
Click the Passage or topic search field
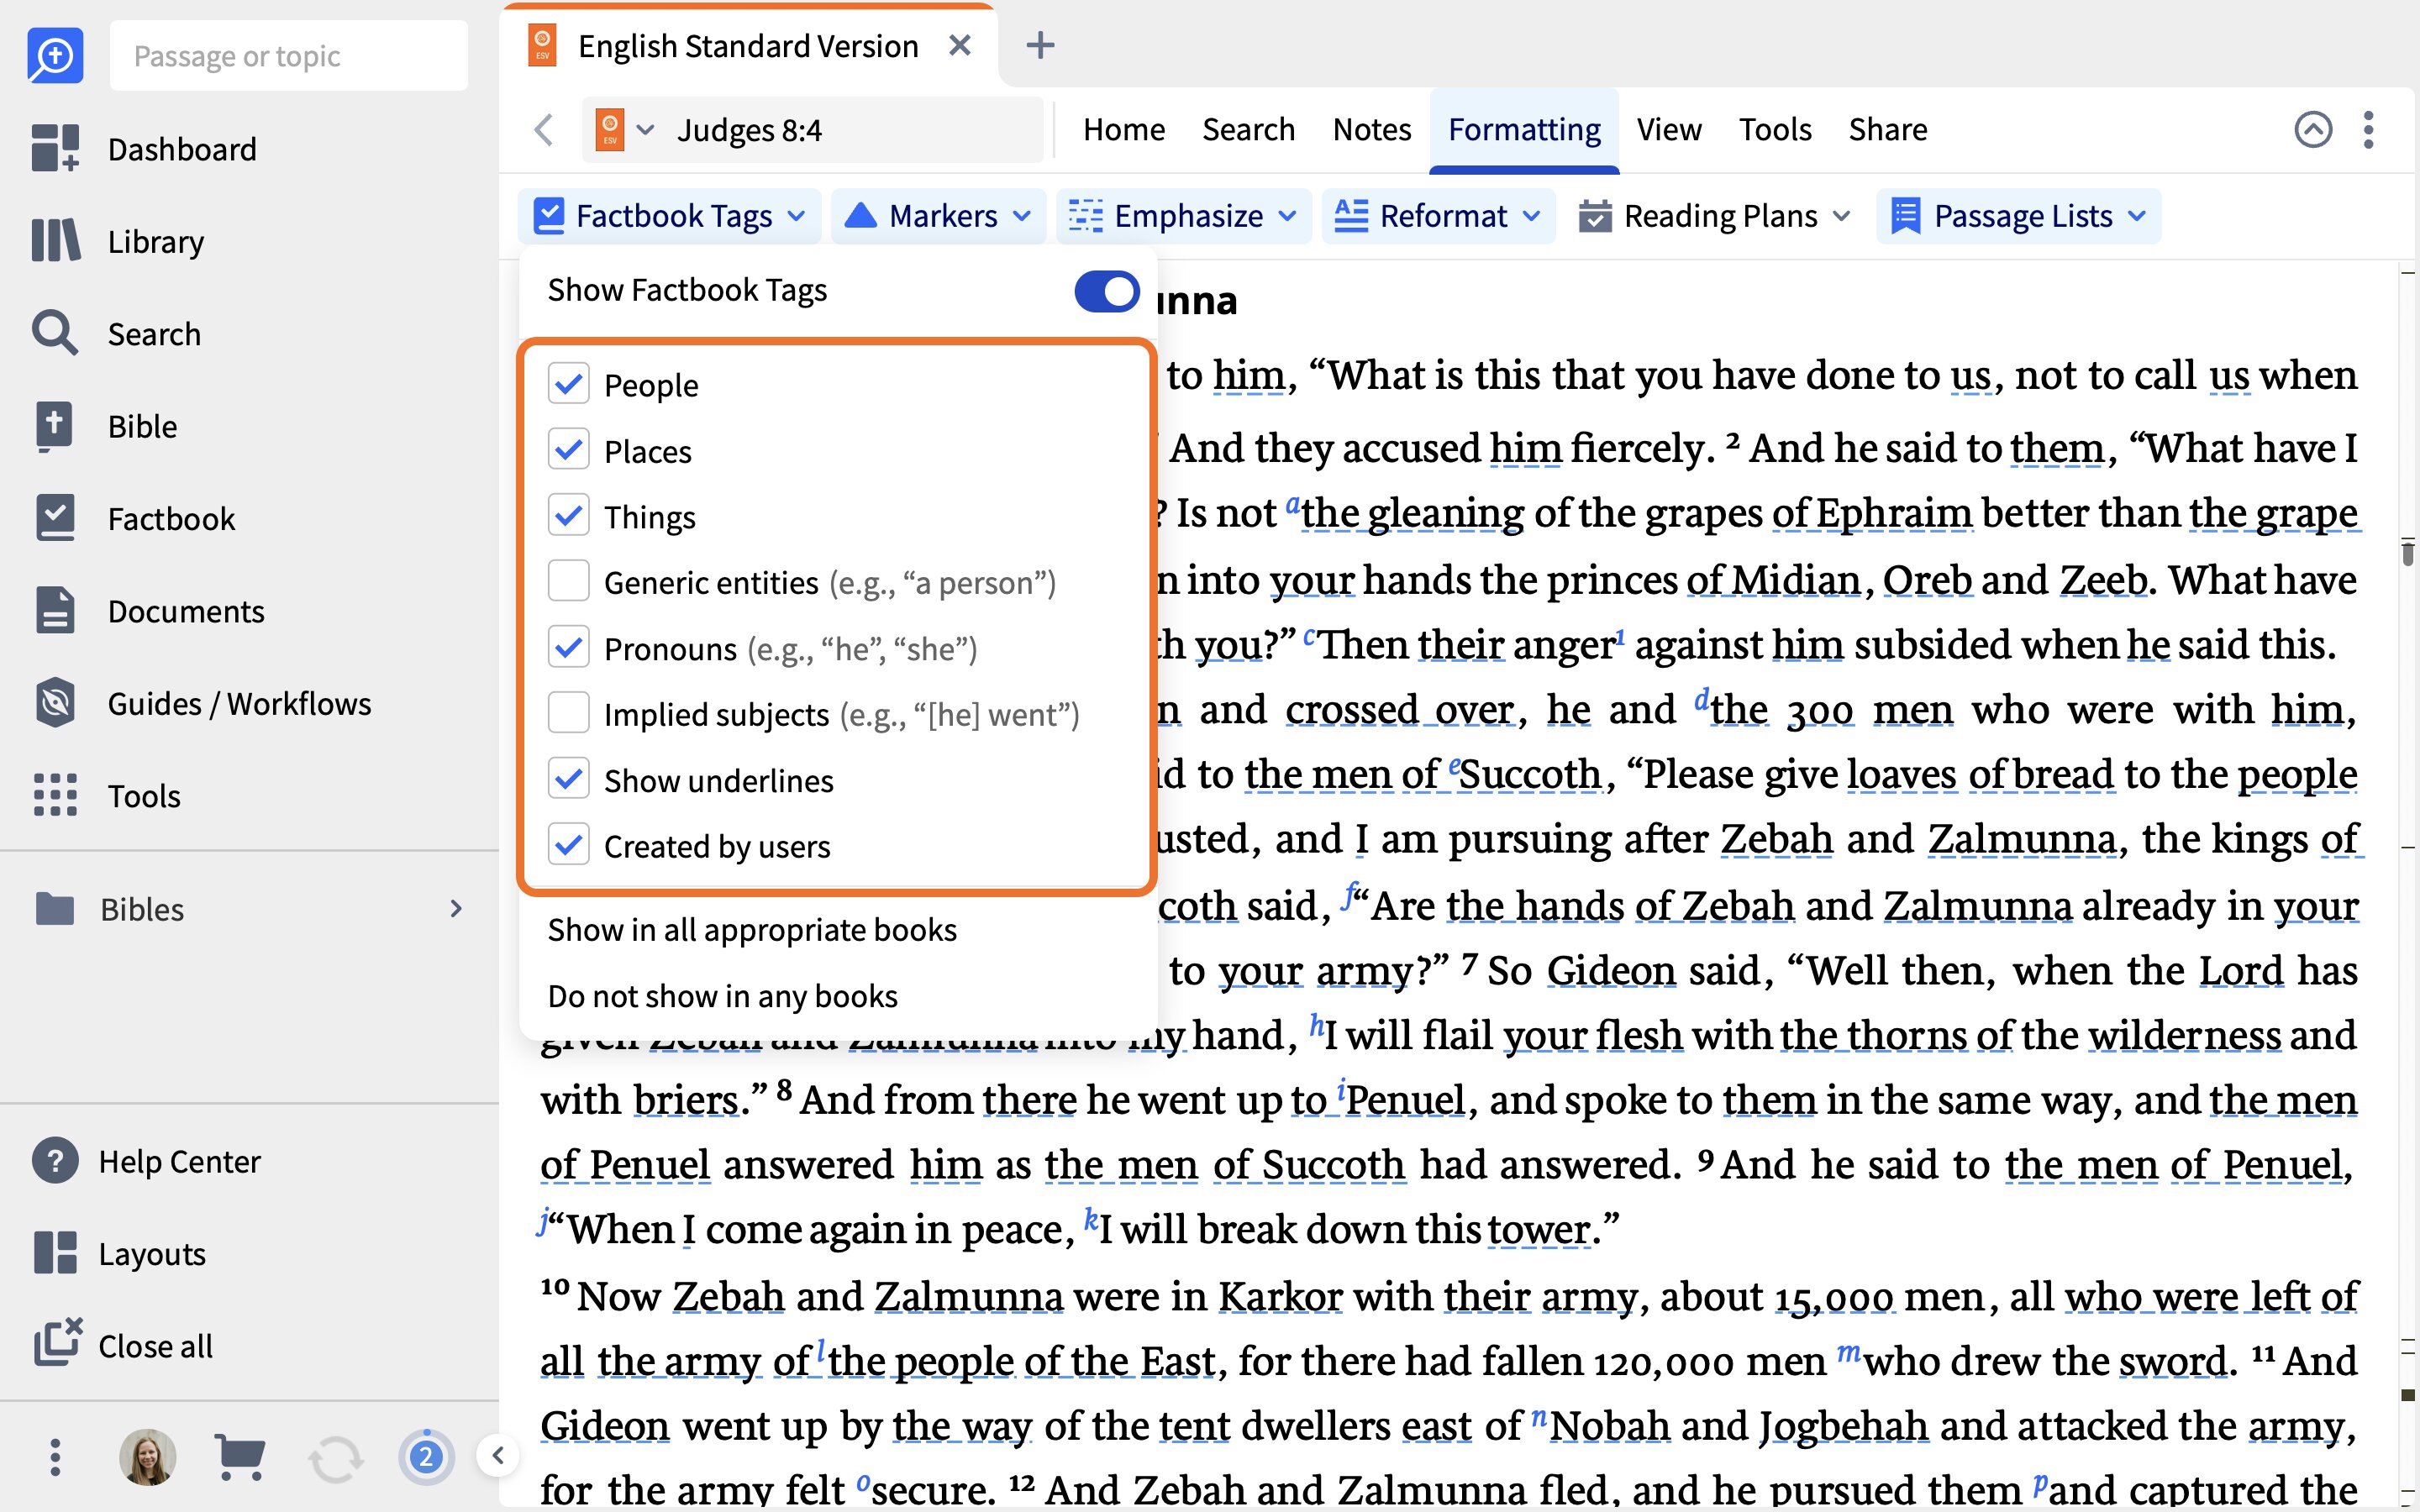pos(288,55)
